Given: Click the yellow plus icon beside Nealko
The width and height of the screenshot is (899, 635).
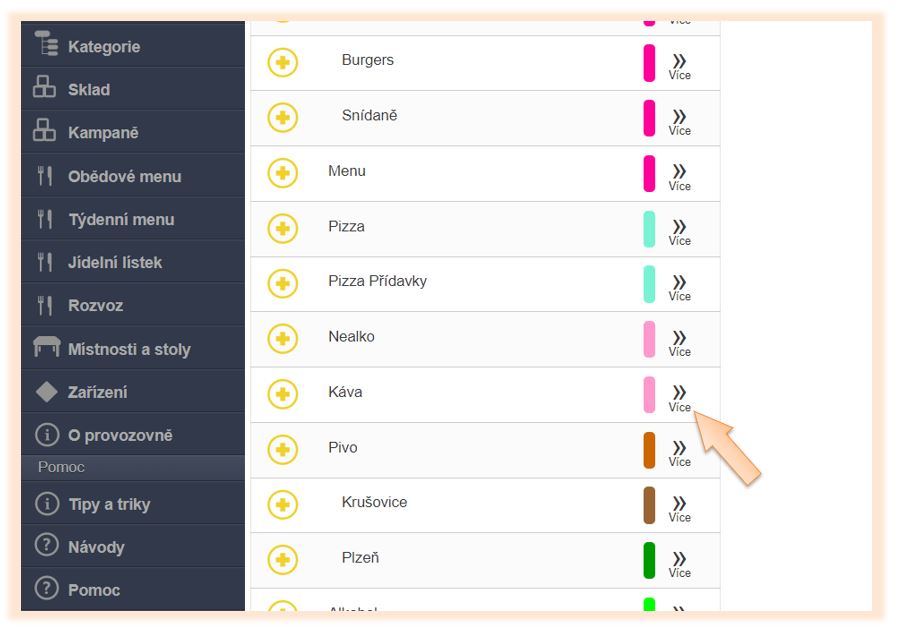Looking at the screenshot, I should (283, 339).
